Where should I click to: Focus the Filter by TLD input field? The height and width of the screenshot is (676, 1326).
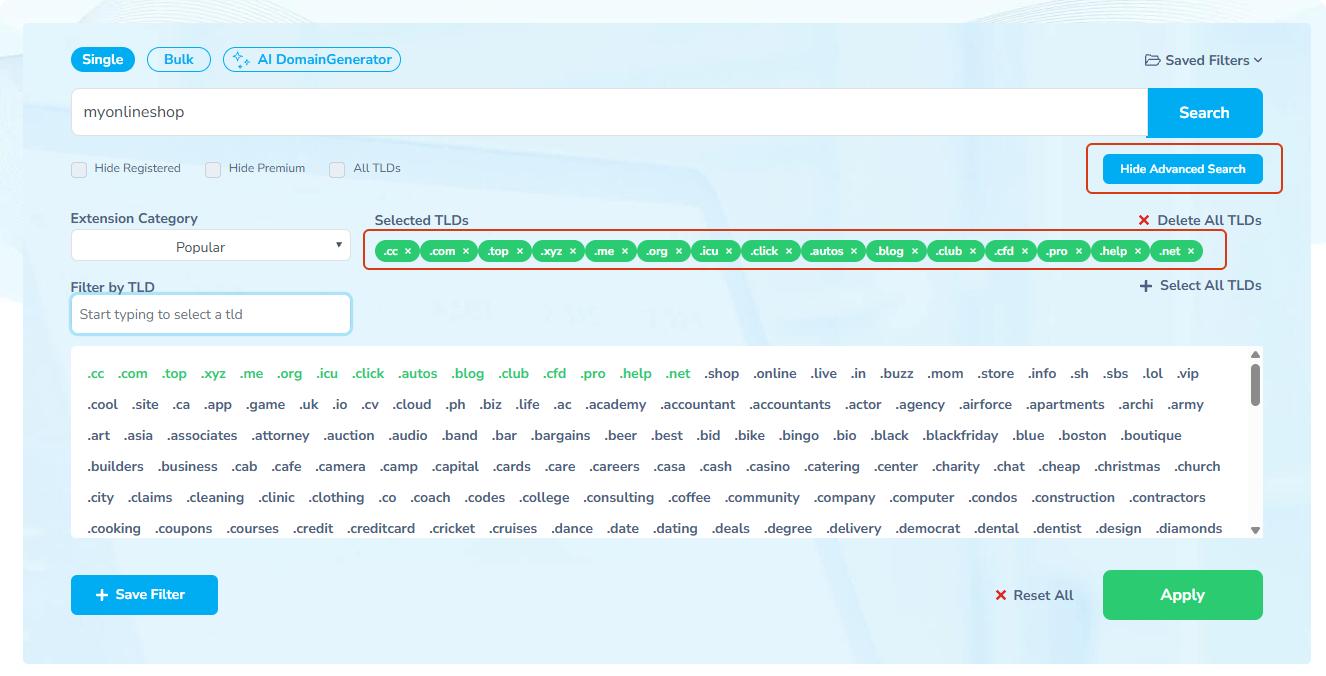click(x=211, y=314)
